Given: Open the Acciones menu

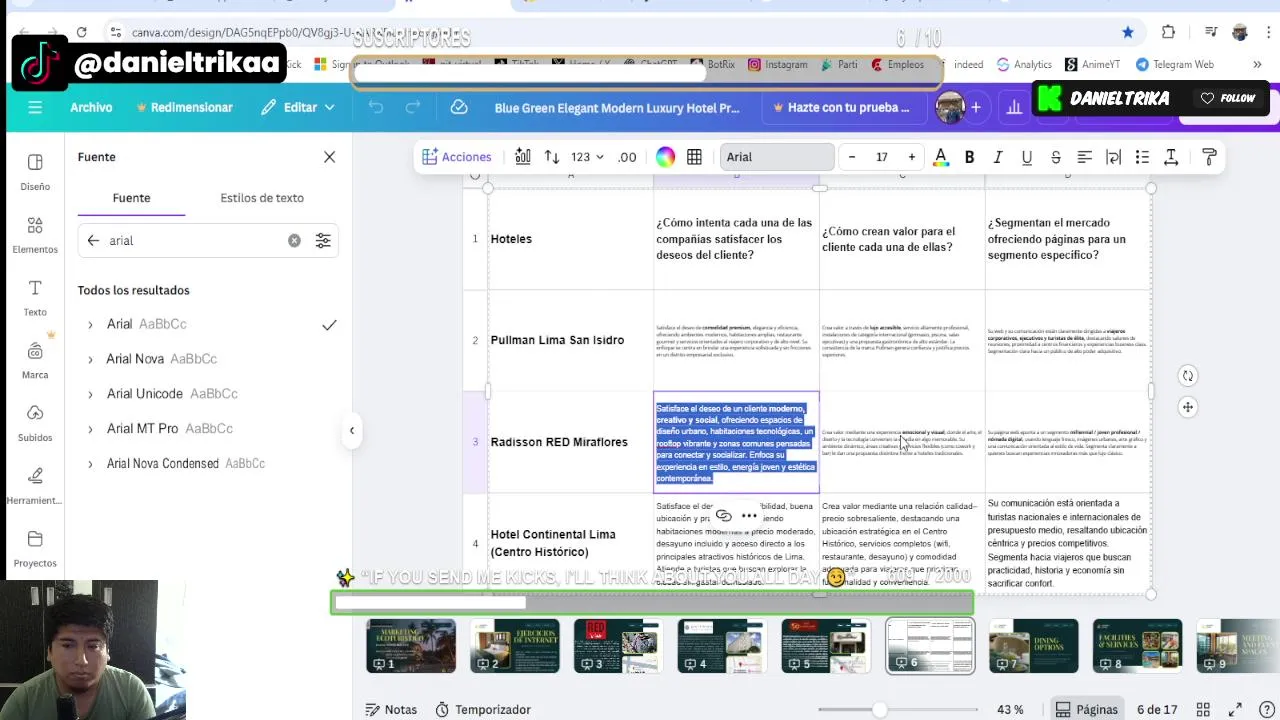Looking at the screenshot, I should click(x=456, y=157).
